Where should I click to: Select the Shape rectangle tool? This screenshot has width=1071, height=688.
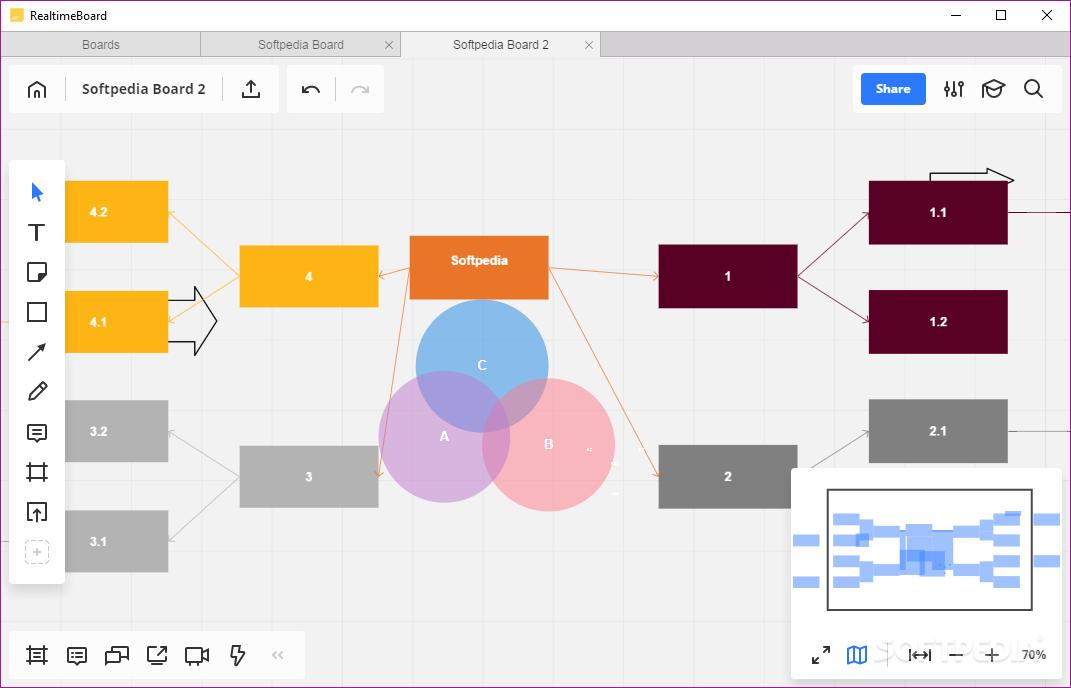coord(37,312)
